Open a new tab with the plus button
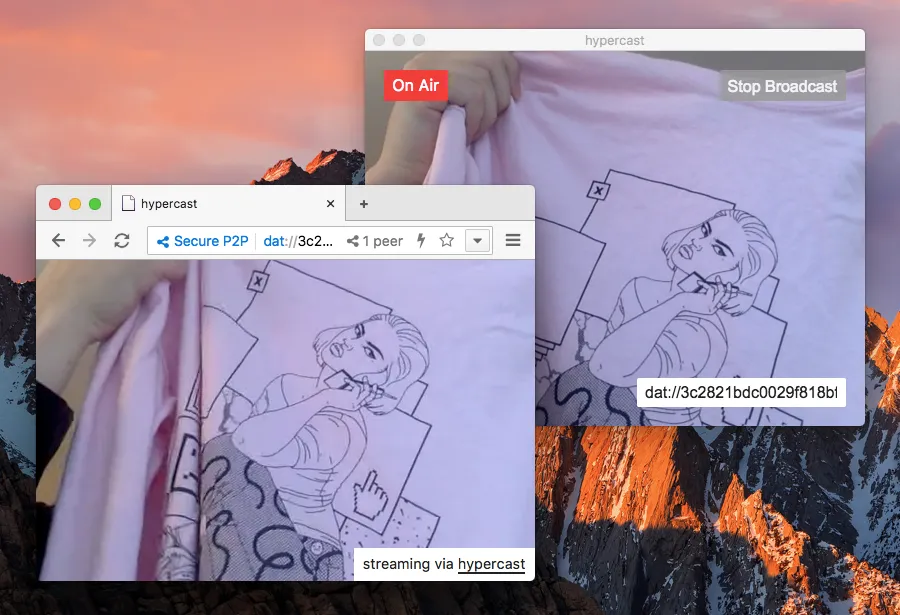Viewport: 900px width, 615px height. pos(363,203)
